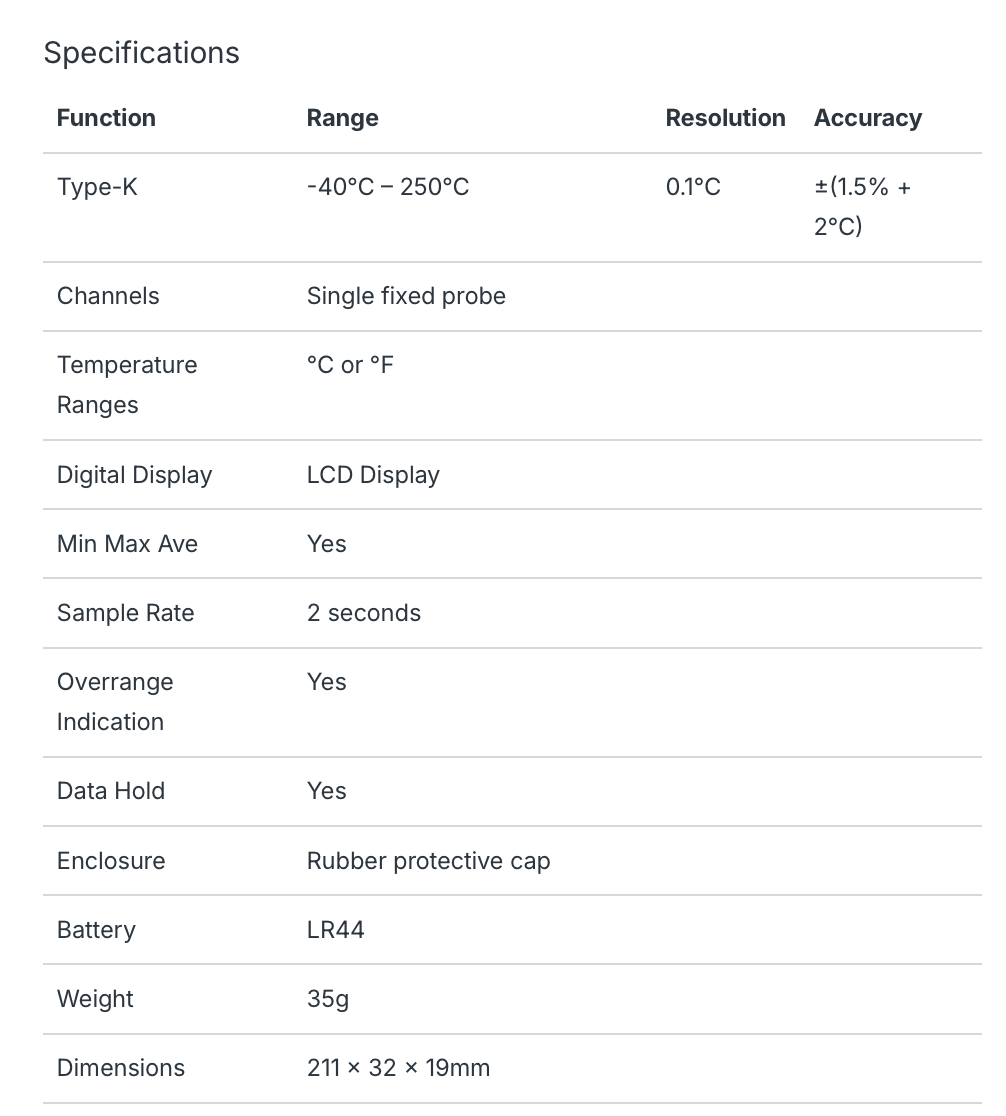This screenshot has height=1116, width=1006.
Task: Select the Function column header
Action: click(106, 118)
